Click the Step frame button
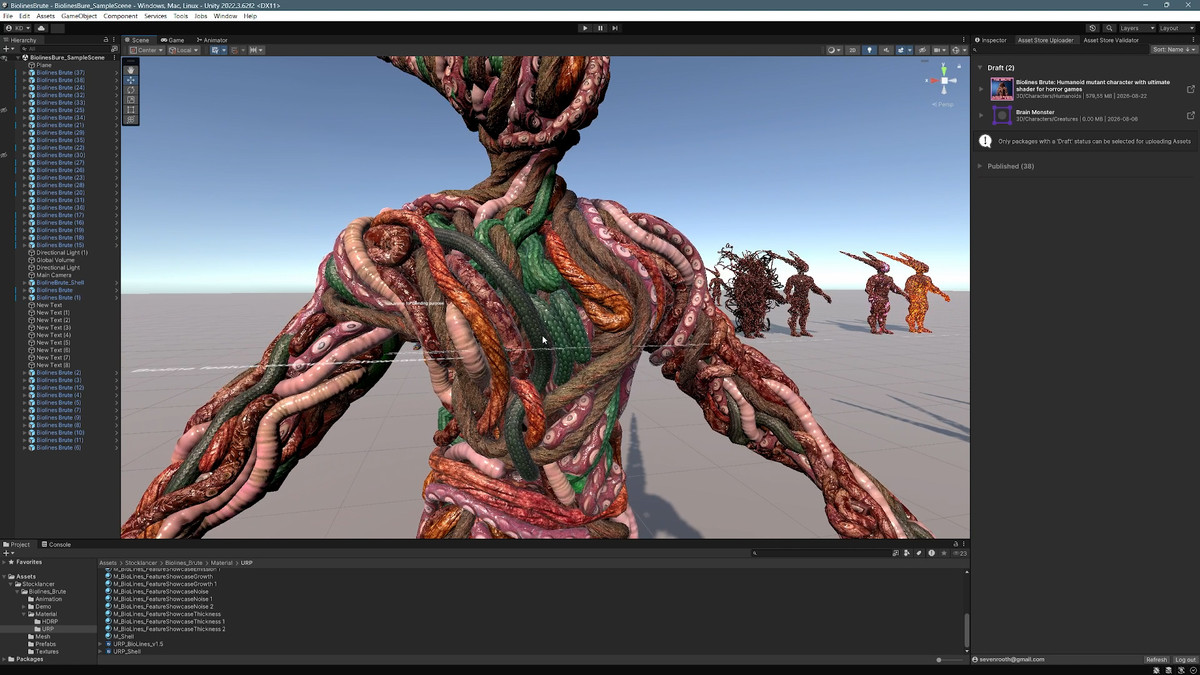The width and height of the screenshot is (1200, 675). [x=615, y=28]
